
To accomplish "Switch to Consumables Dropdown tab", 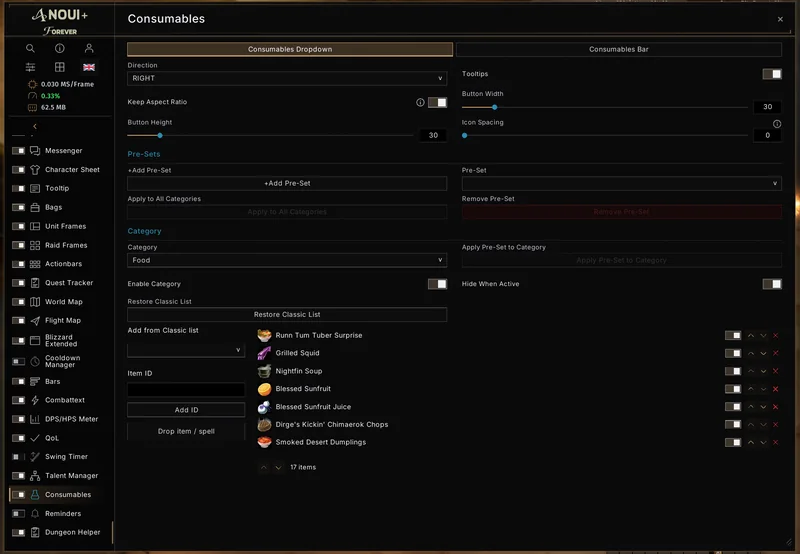I will click(x=290, y=49).
